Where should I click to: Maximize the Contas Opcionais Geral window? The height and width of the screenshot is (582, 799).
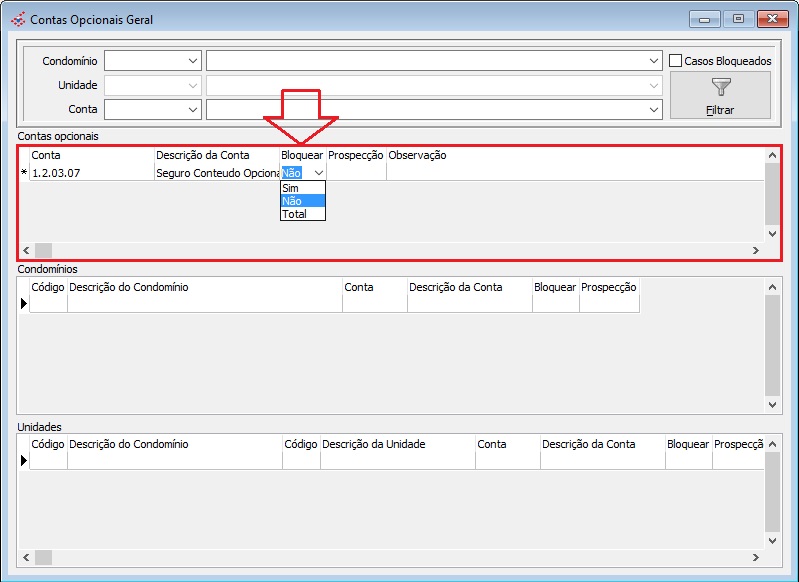tap(739, 19)
